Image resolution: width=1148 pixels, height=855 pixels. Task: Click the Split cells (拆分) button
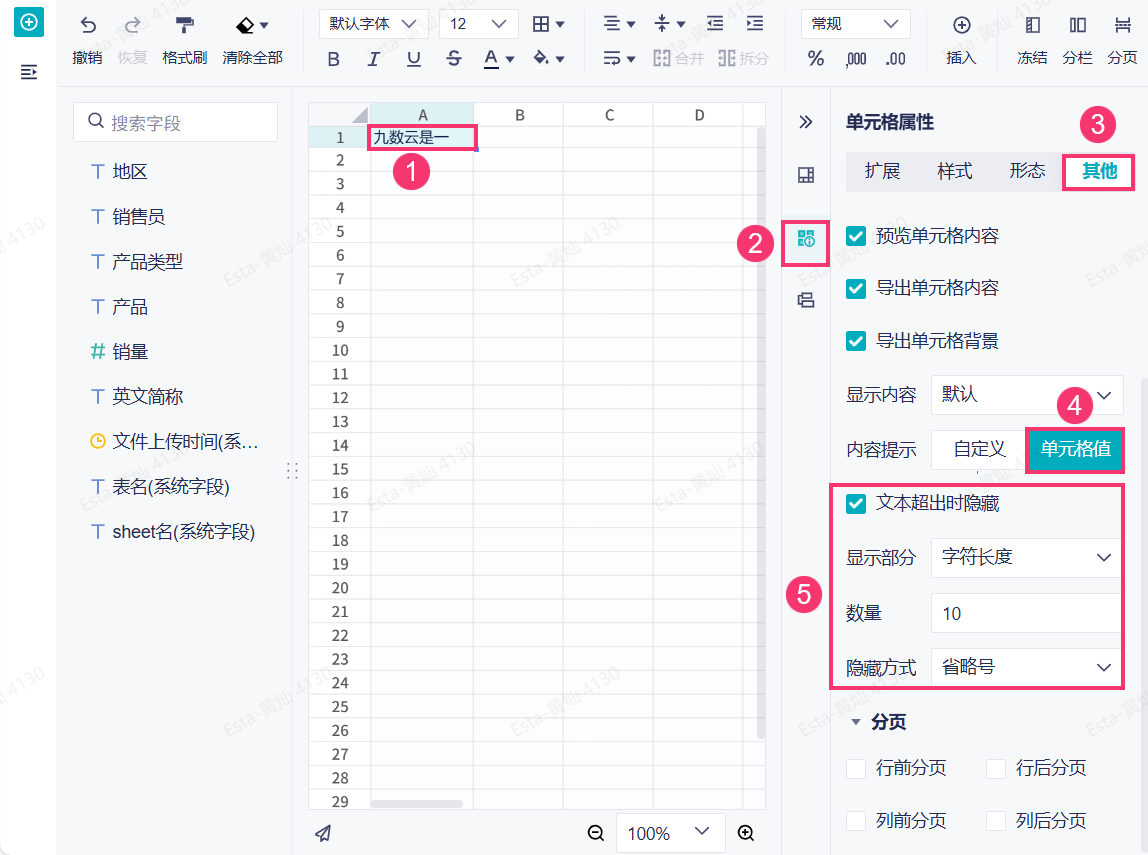click(x=743, y=58)
